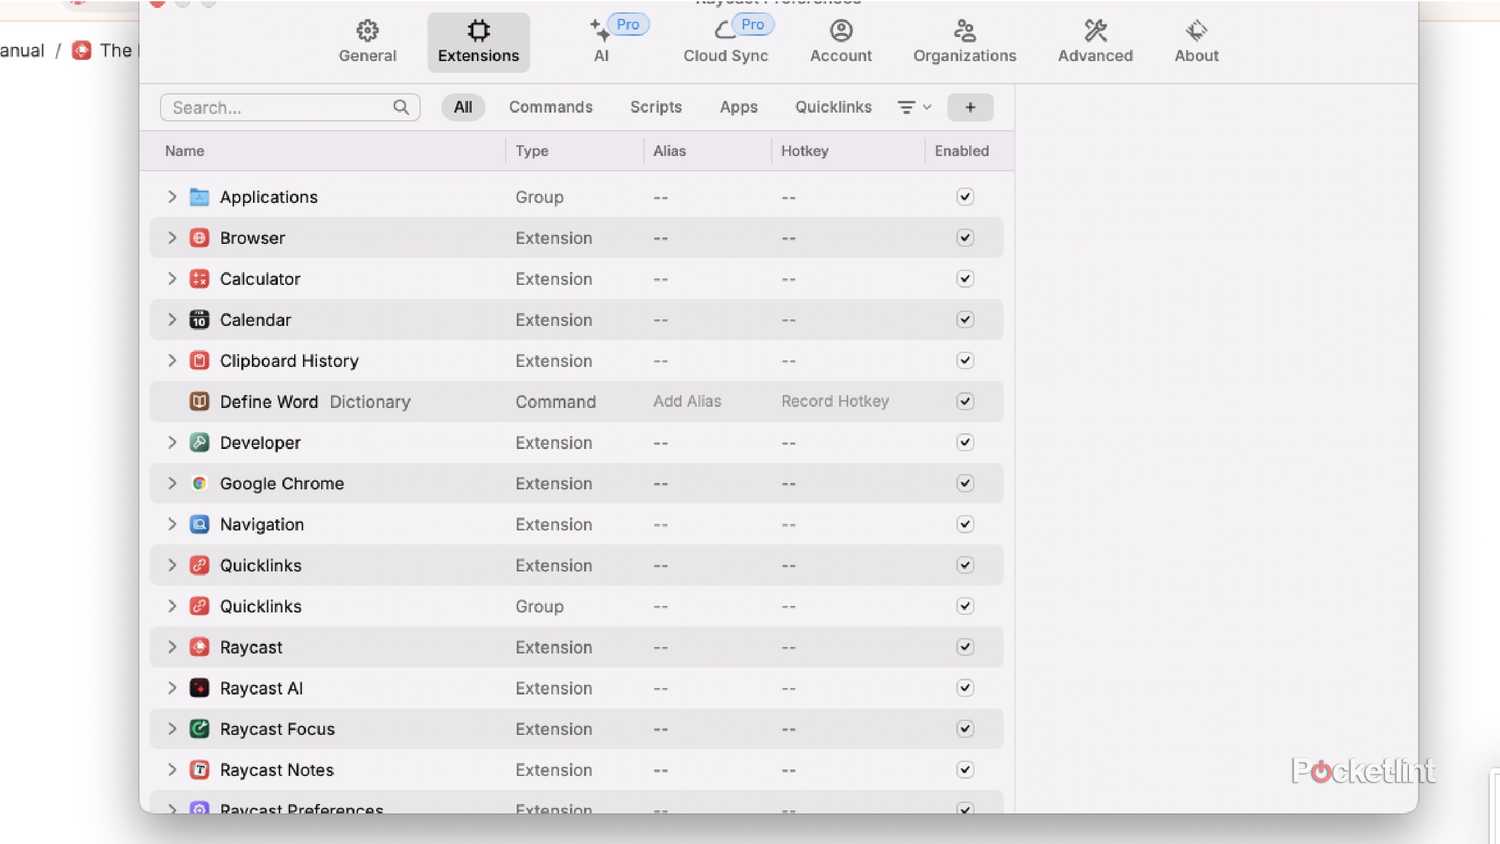Open Advanced settings tools icon

point(1094,30)
